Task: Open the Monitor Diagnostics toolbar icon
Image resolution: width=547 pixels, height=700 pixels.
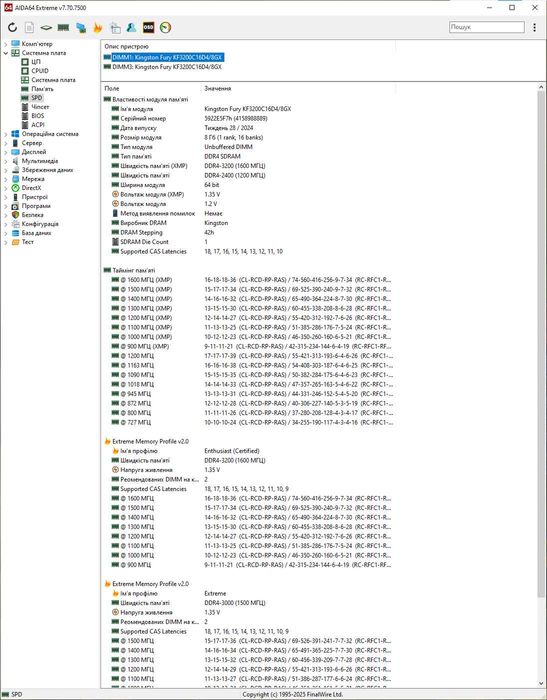Action: coord(81,28)
